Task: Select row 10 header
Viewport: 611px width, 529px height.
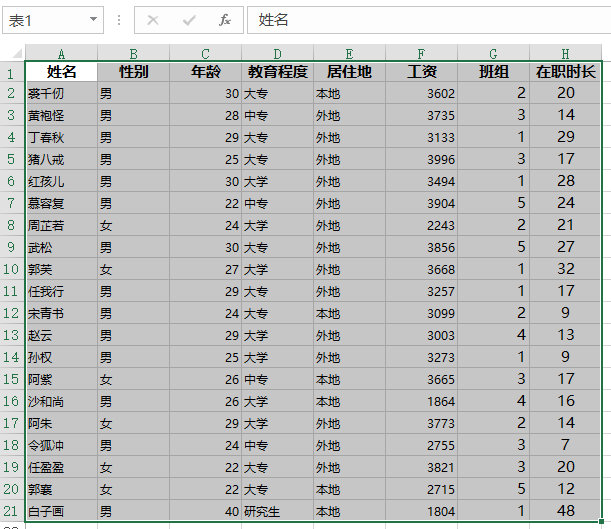Action: click(x=12, y=269)
